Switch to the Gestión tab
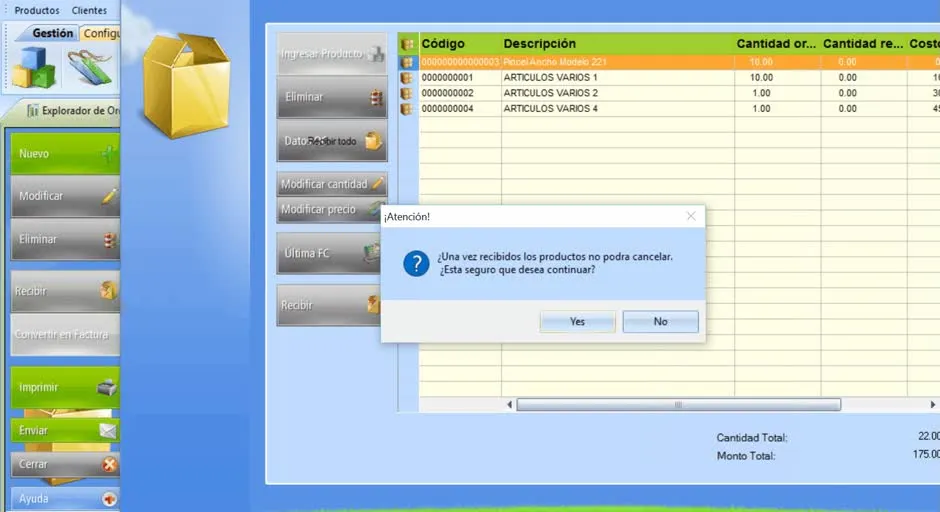This screenshot has width=940, height=512. [x=53, y=33]
